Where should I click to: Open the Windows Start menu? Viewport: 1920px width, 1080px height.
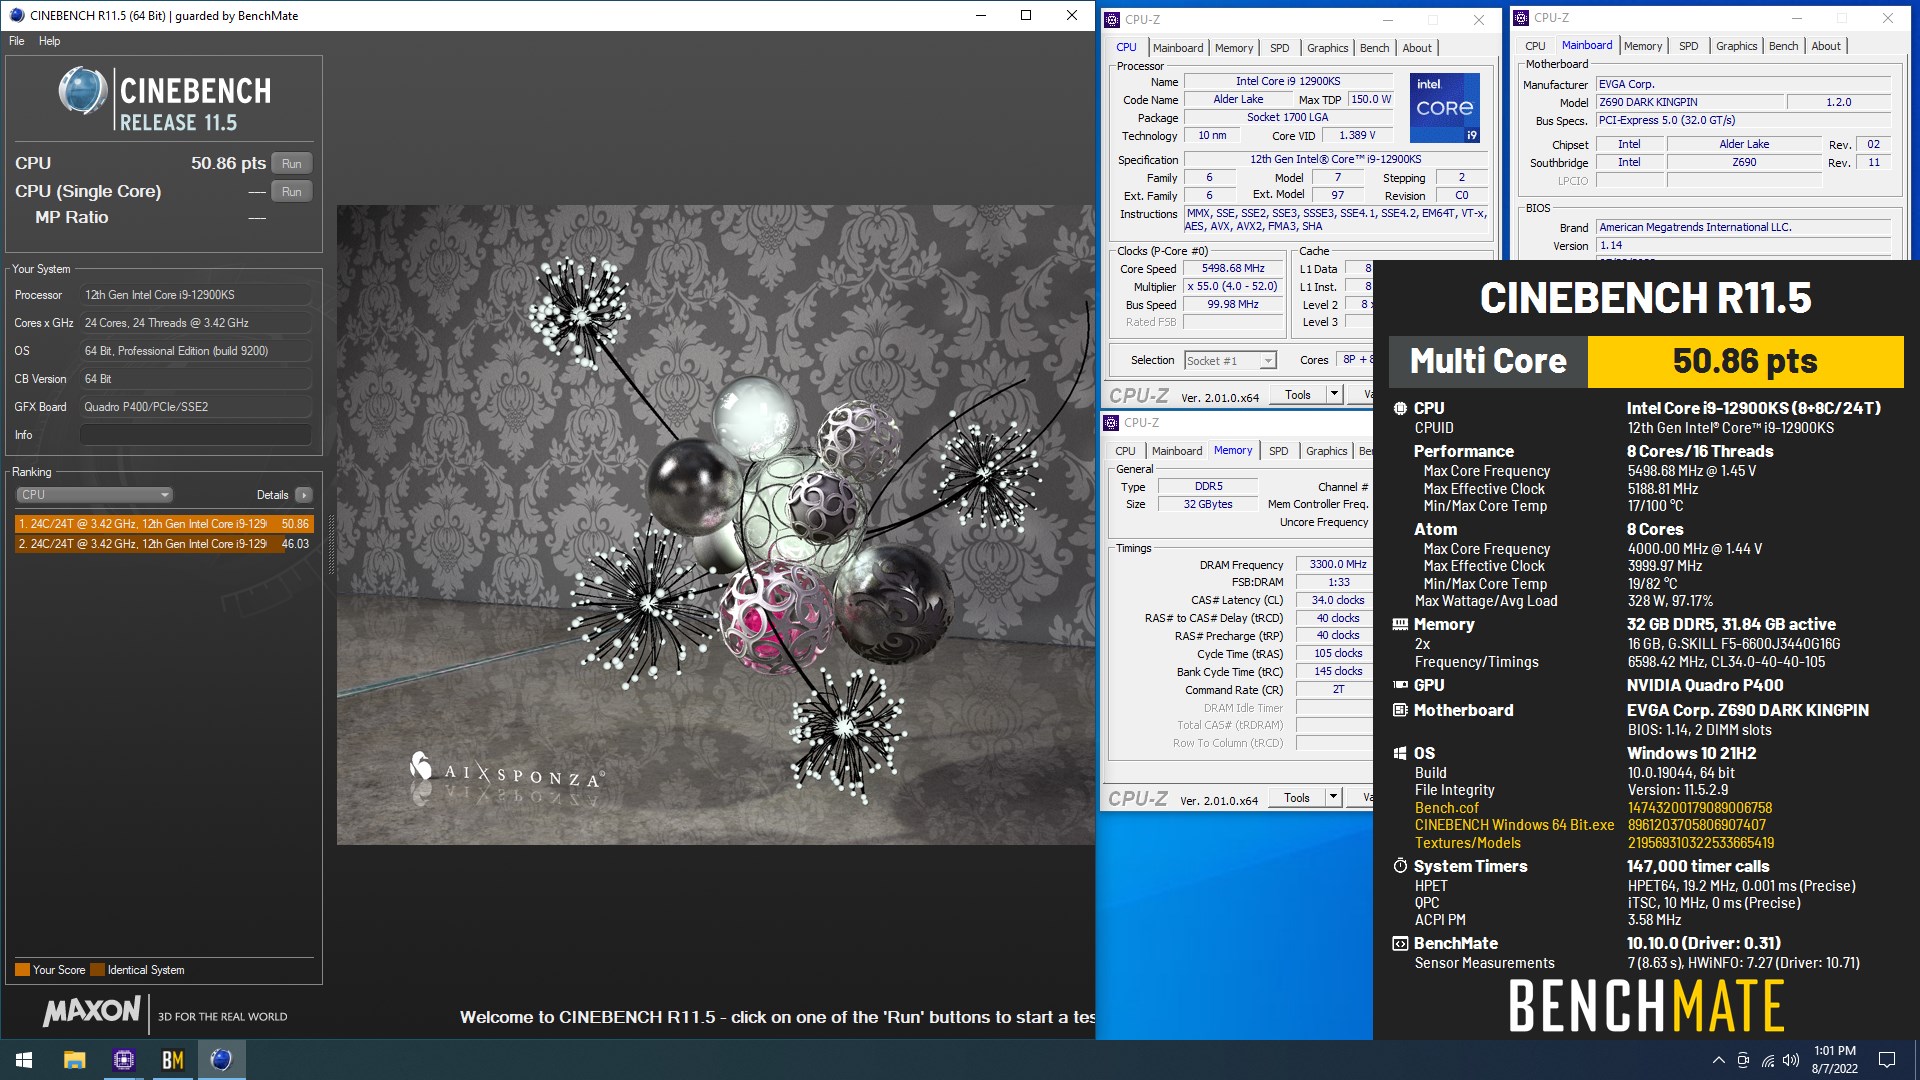click(x=24, y=1060)
